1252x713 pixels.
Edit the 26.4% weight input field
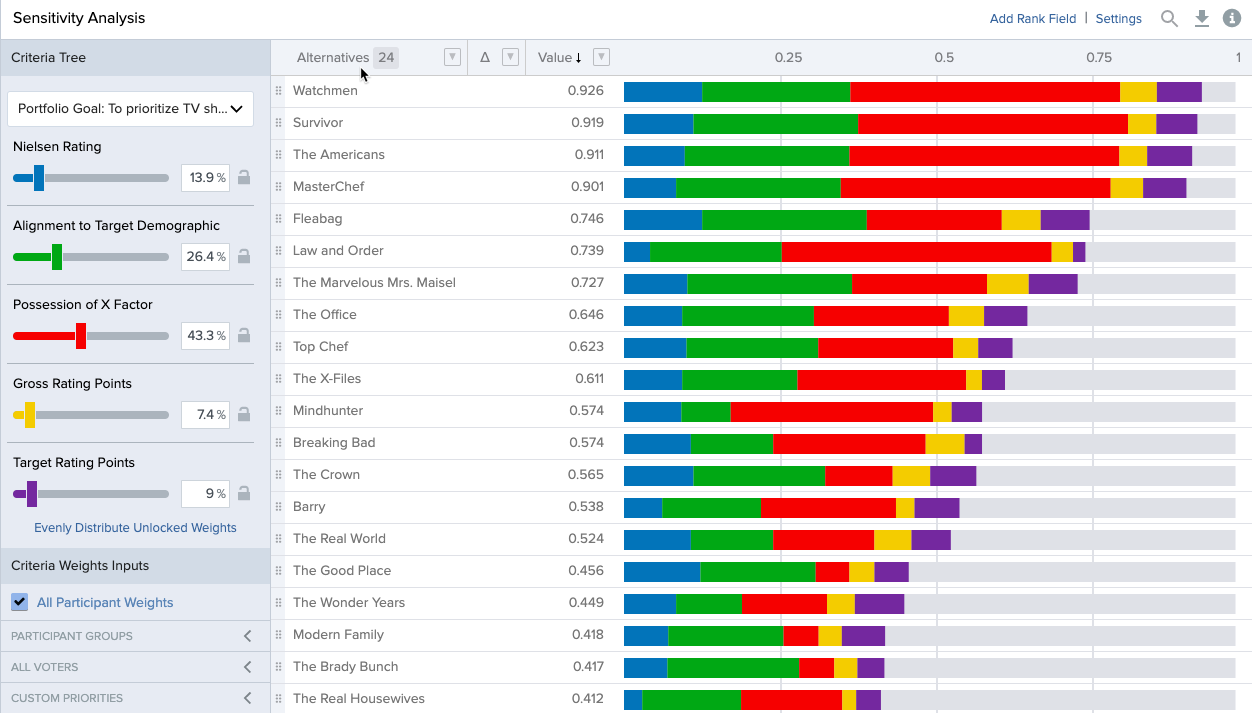pos(206,257)
